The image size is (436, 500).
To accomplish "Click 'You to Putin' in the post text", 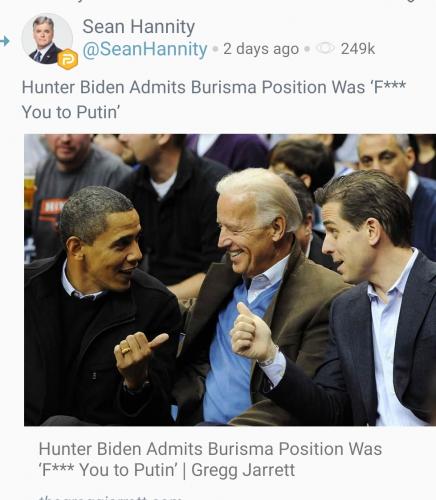I will coord(70,112).
